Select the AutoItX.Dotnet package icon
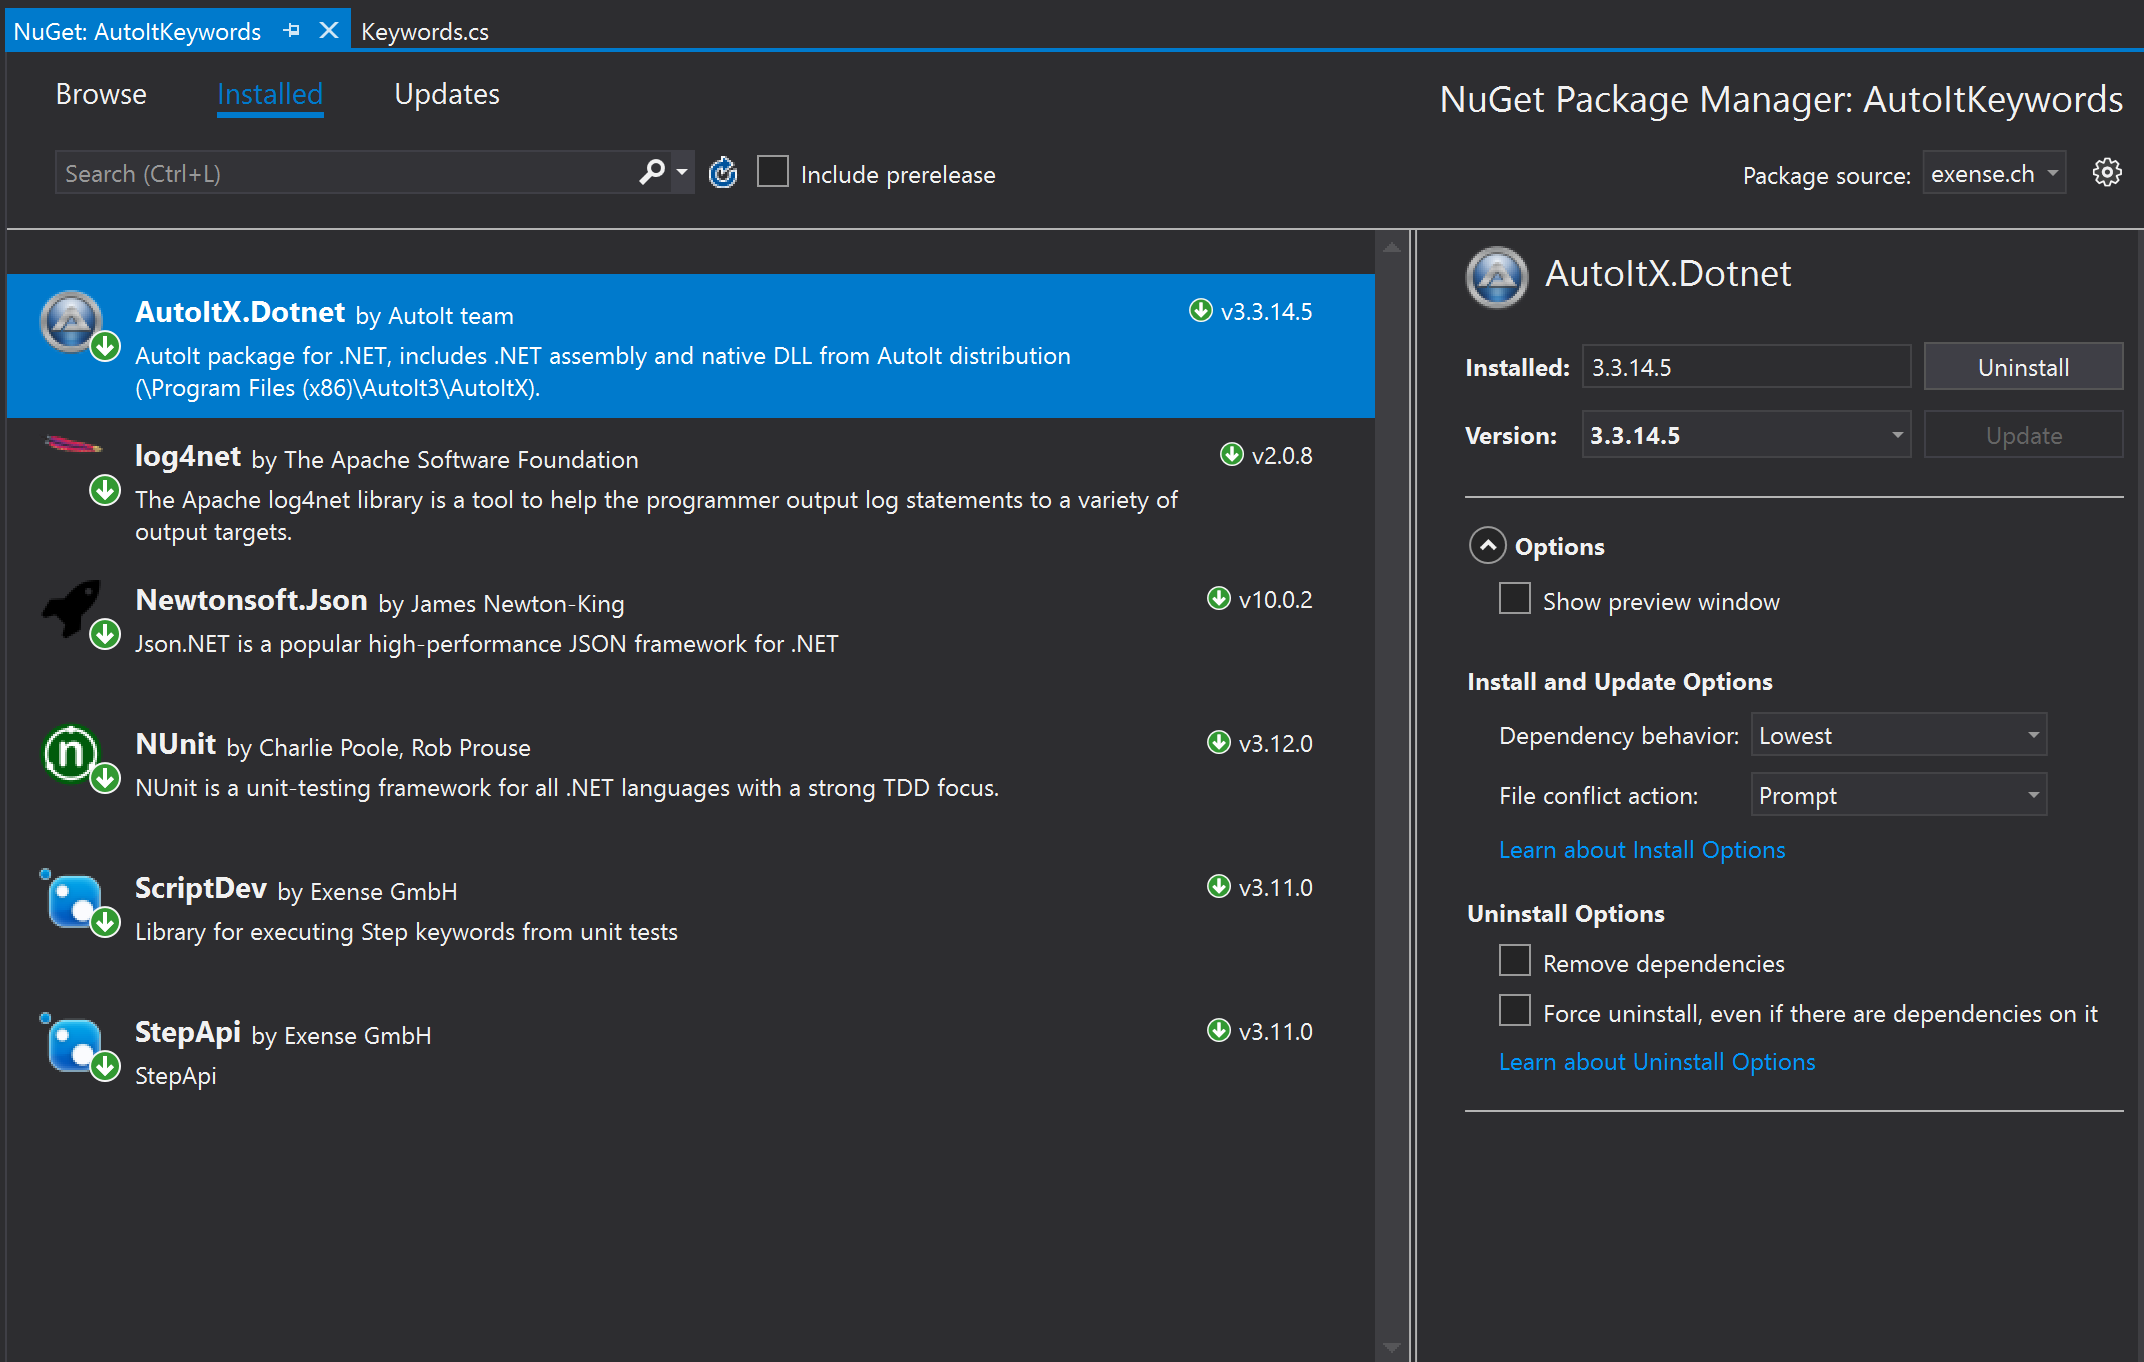 click(72, 322)
